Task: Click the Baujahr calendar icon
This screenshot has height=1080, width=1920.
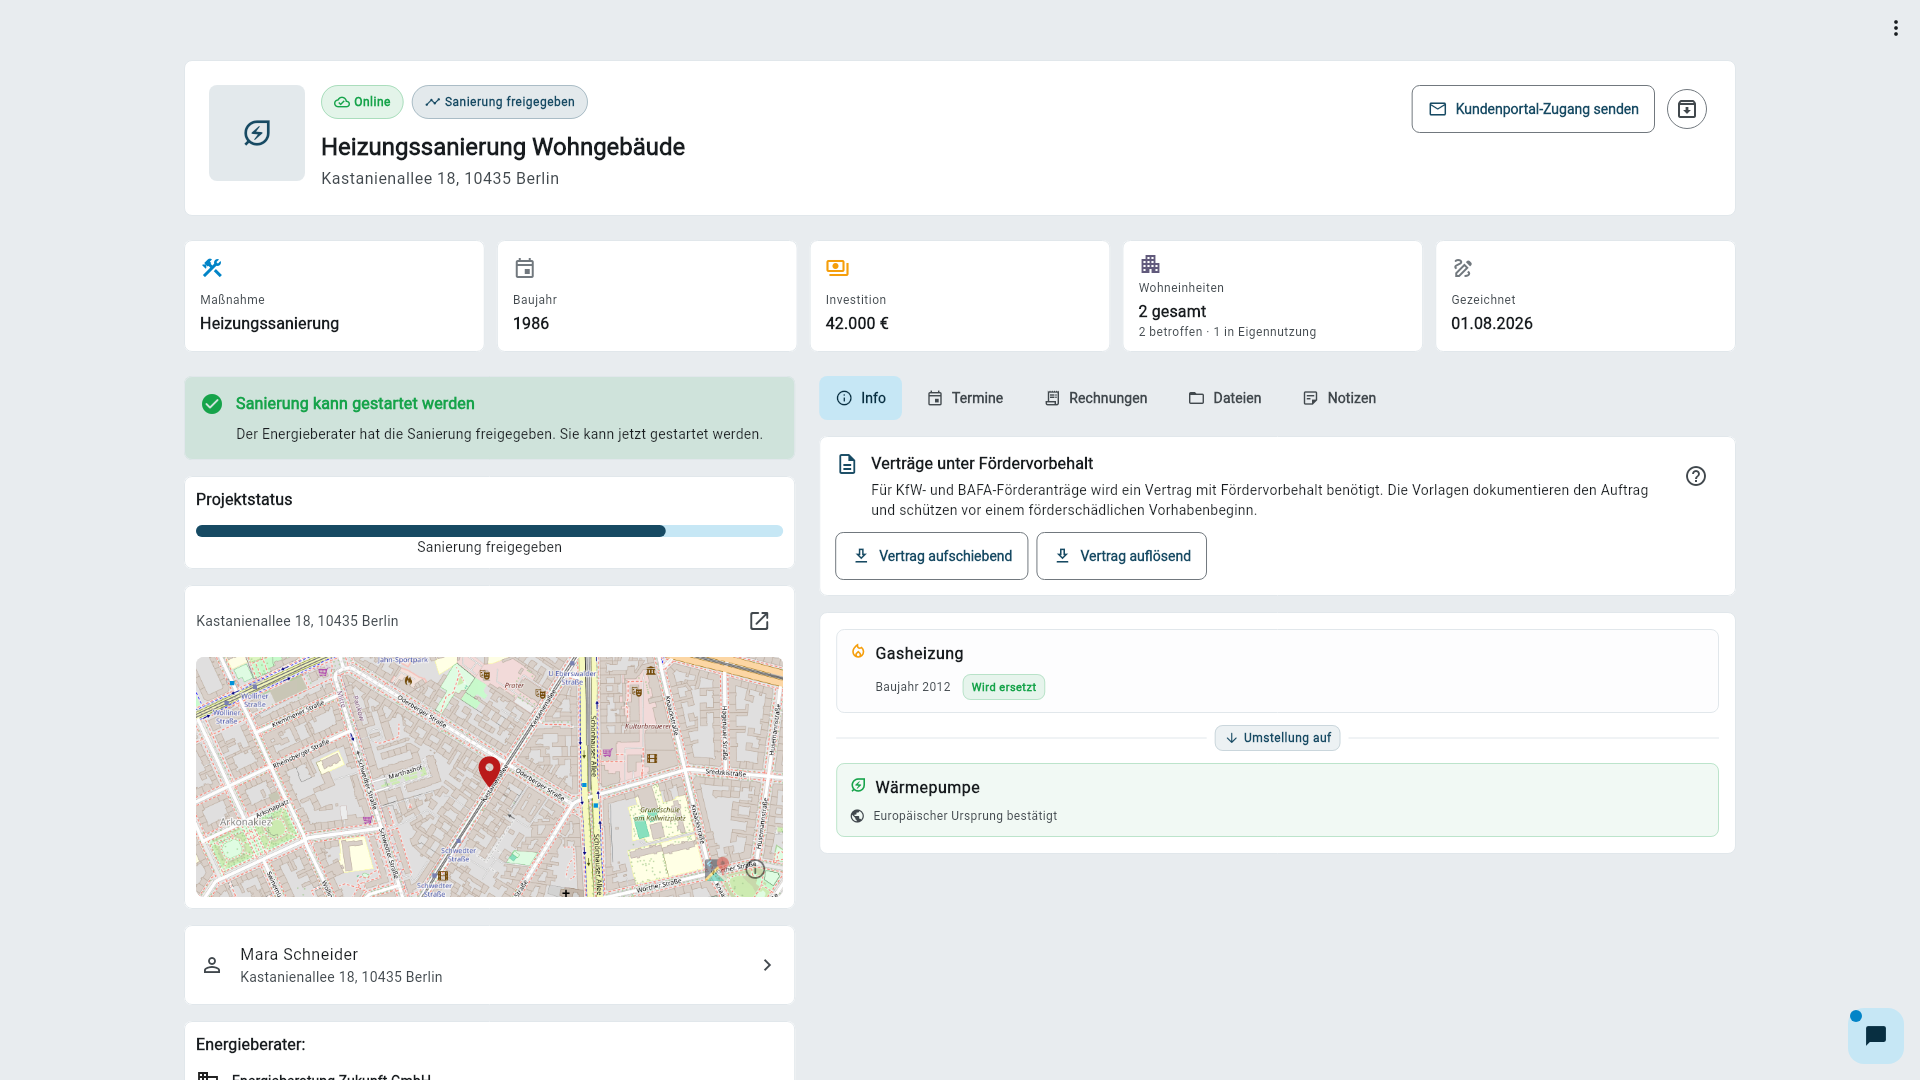Action: pyautogui.click(x=525, y=268)
